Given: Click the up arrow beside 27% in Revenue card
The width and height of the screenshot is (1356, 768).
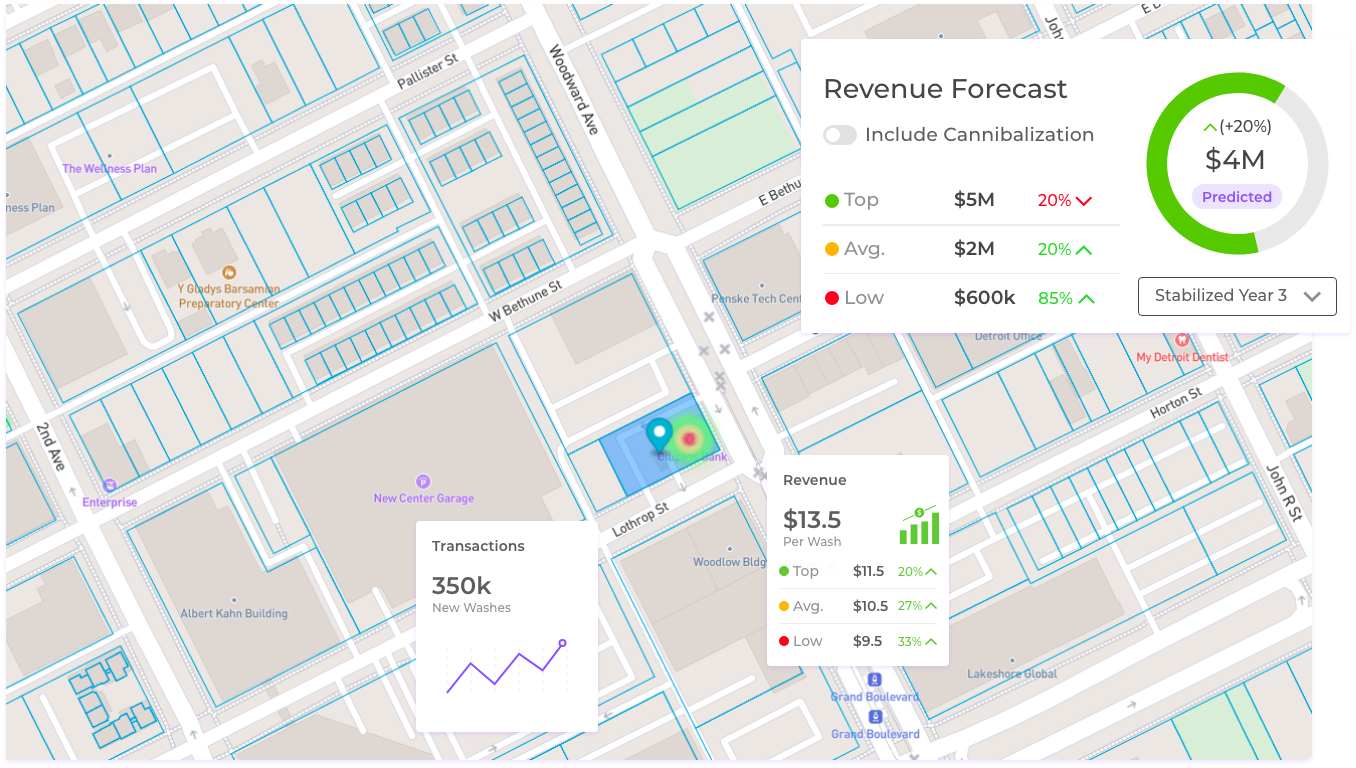Looking at the screenshot, I should tap(931, 606).
